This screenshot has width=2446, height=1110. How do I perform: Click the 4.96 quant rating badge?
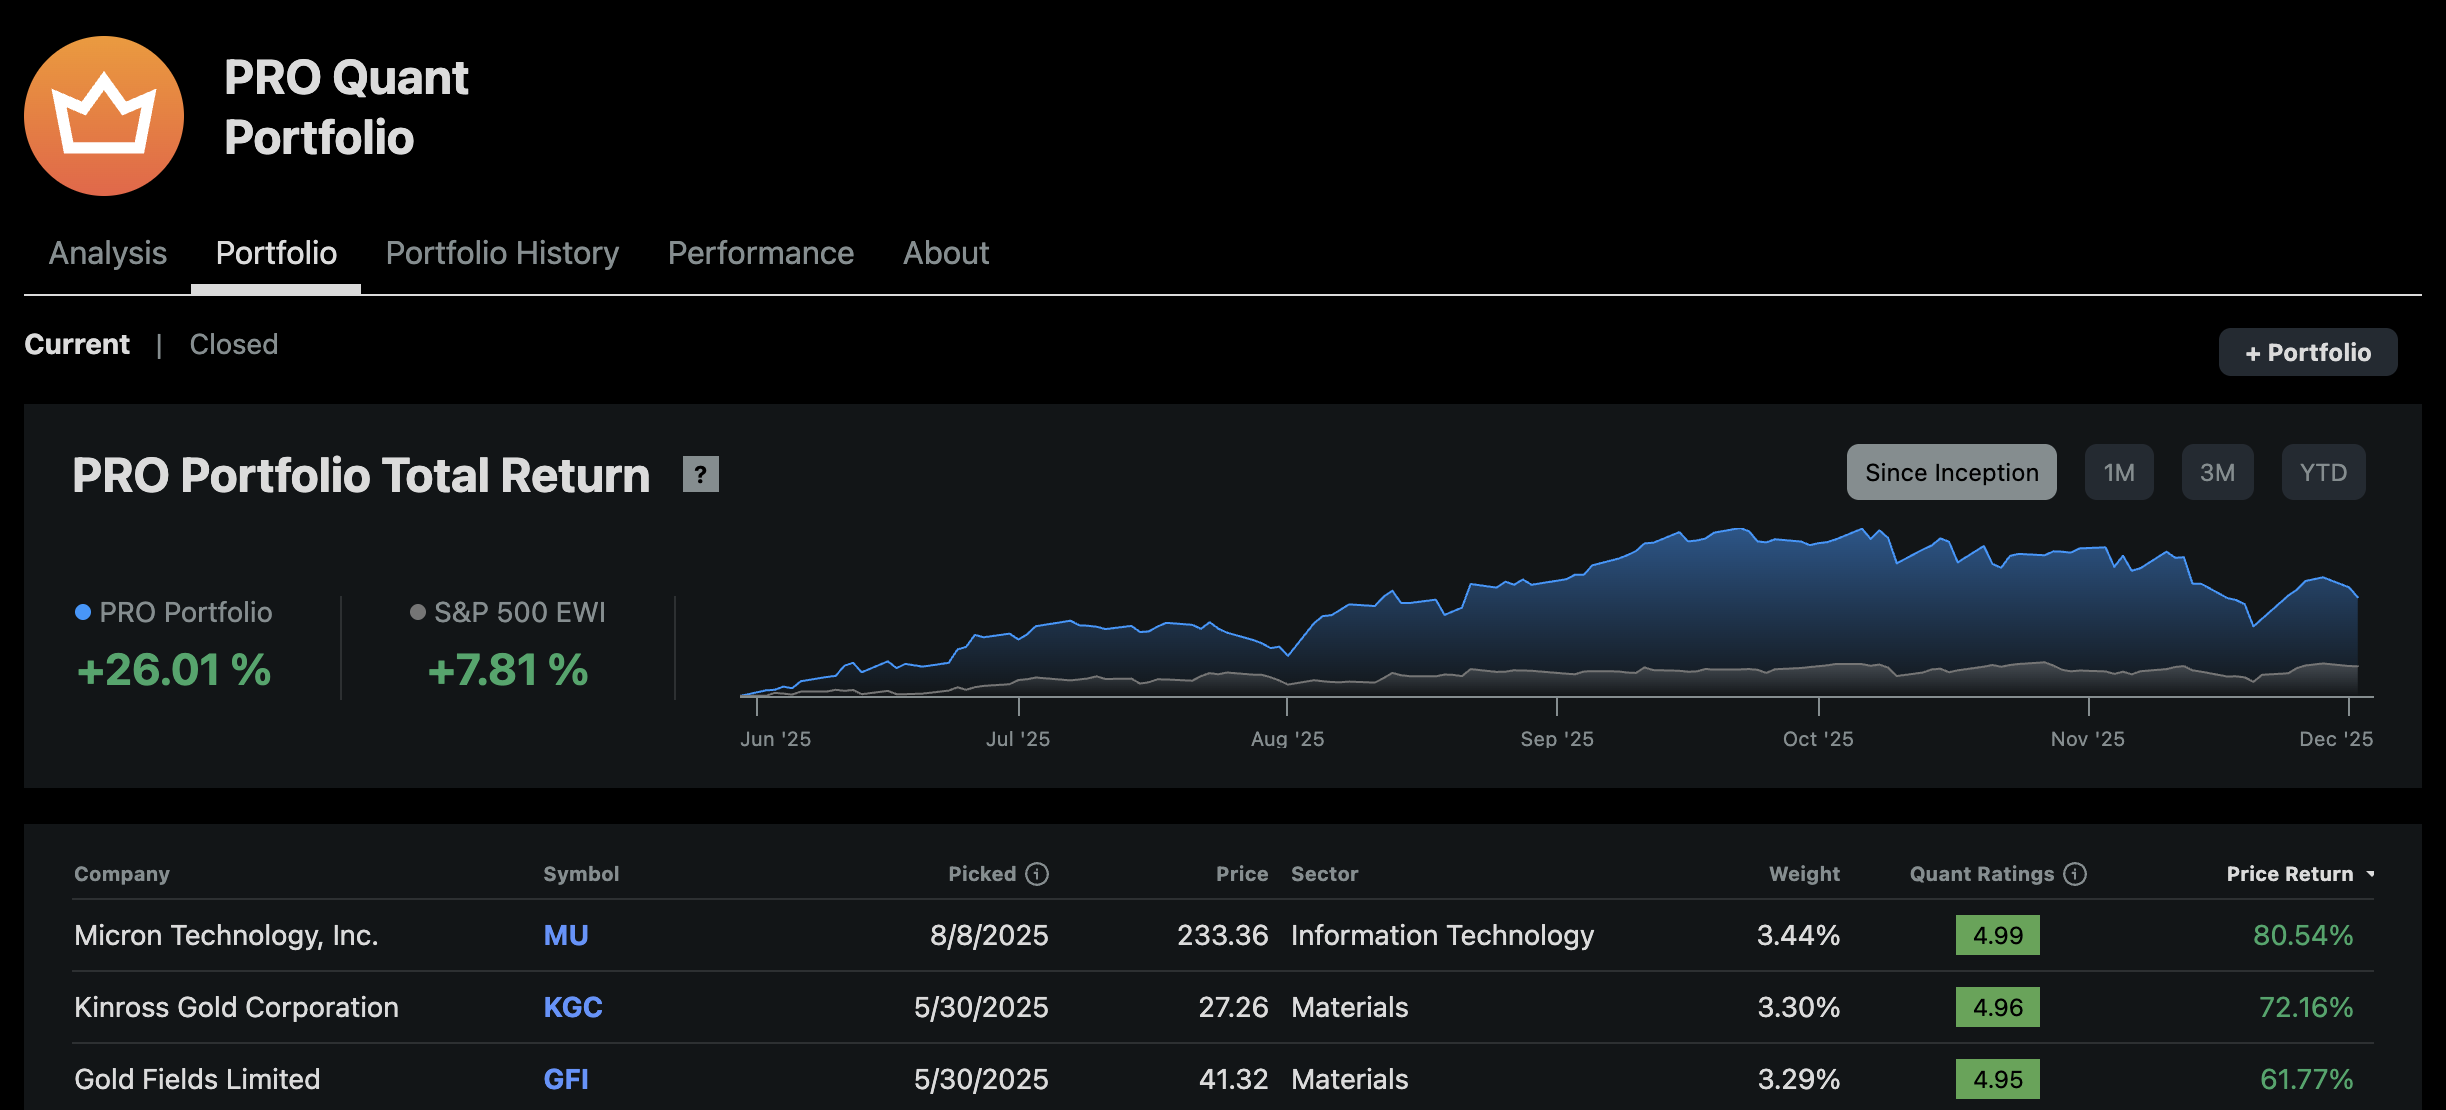click(x=1997, y=1007)
